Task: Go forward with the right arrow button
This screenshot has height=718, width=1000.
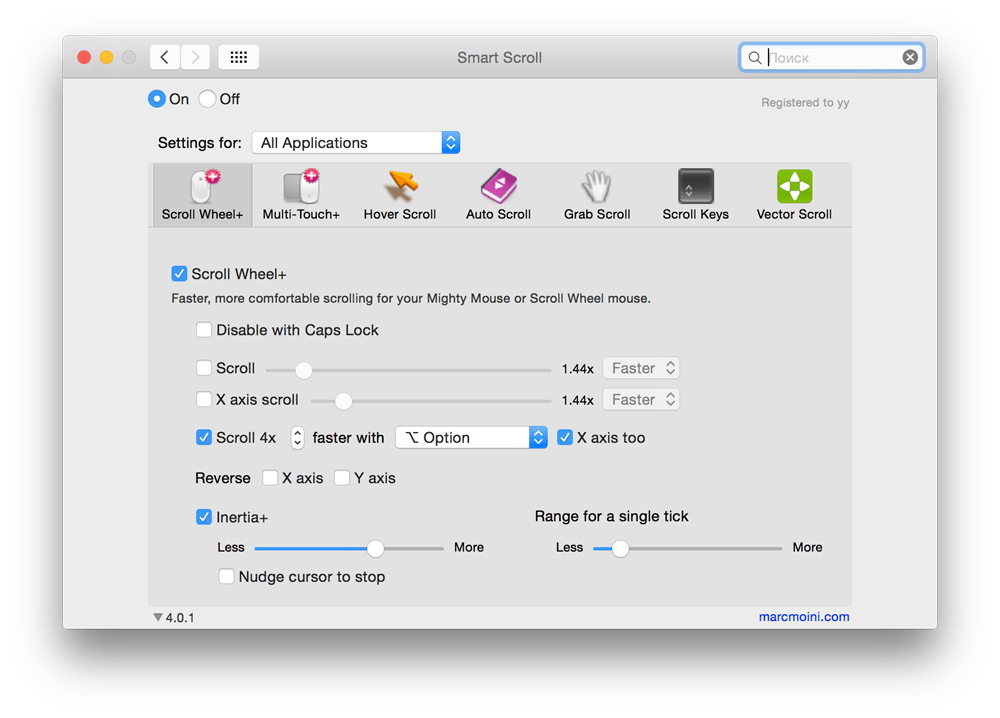Action: (x=195, y=57)
